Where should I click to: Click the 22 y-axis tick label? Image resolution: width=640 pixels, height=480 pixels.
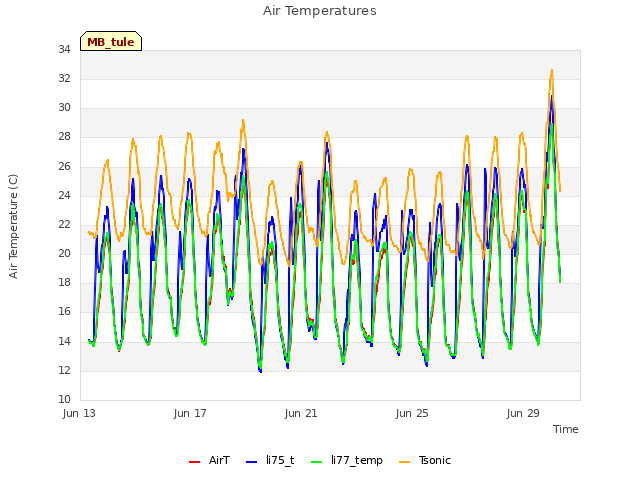click(64, 224)
